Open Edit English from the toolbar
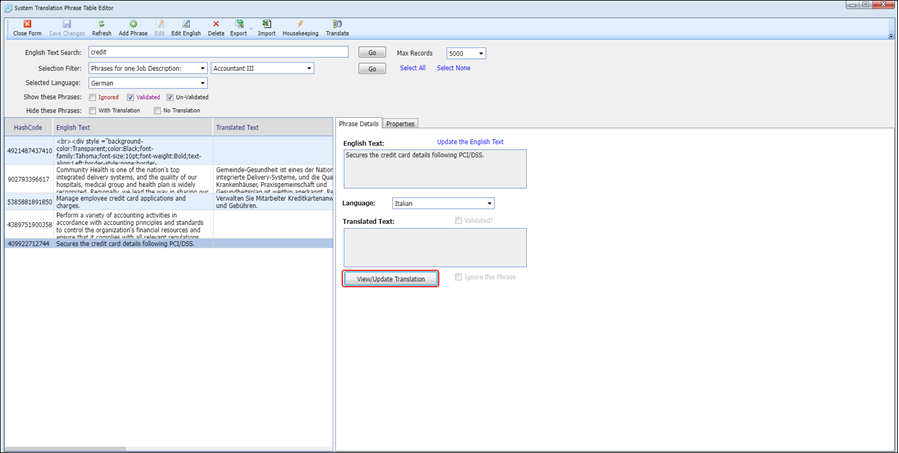The image size is (899, 453). 186,24
